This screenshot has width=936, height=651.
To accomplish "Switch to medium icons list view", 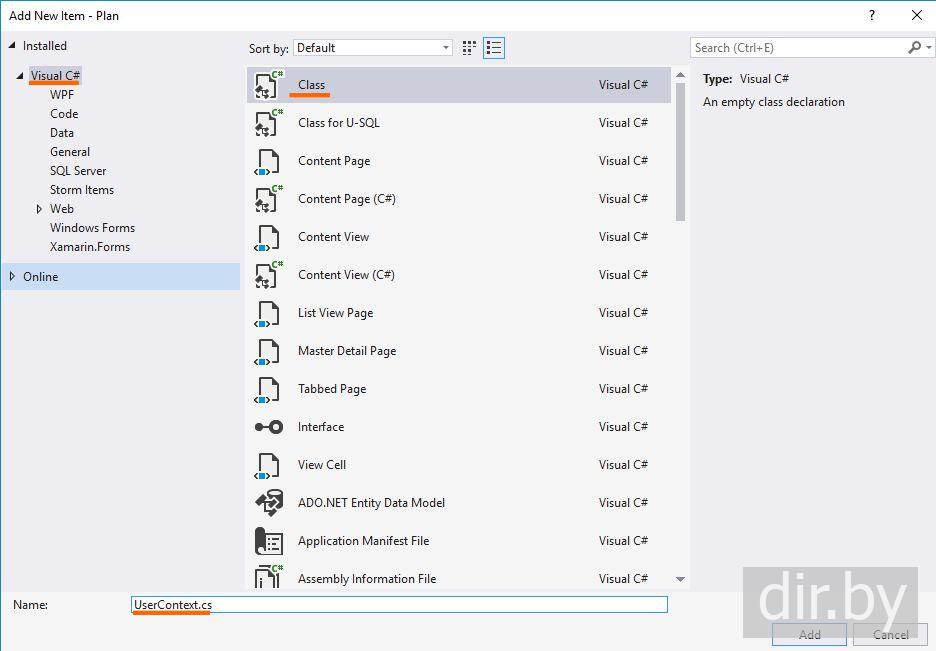I will [494, 48].
